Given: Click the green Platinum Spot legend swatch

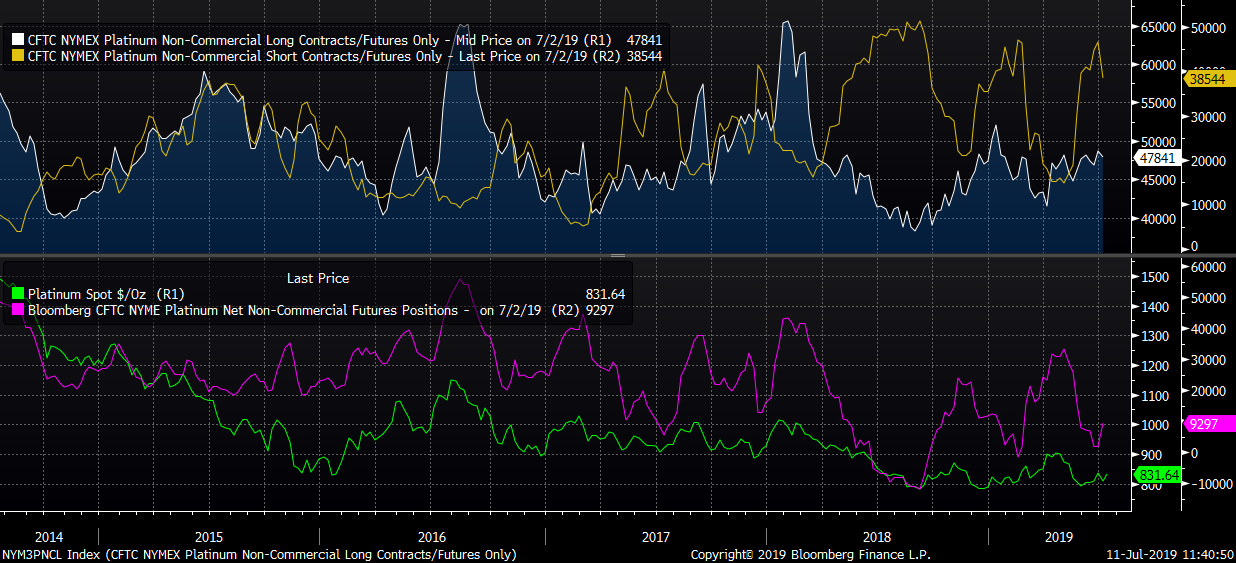Looking at the screenshot, I should (17, 294).
